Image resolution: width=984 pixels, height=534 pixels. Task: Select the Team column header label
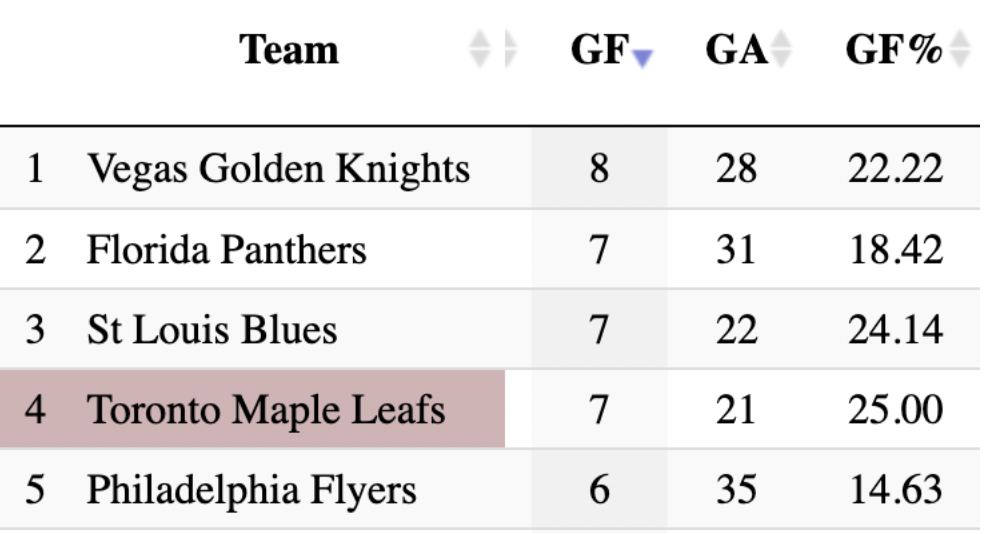click(x=290, y=50)
